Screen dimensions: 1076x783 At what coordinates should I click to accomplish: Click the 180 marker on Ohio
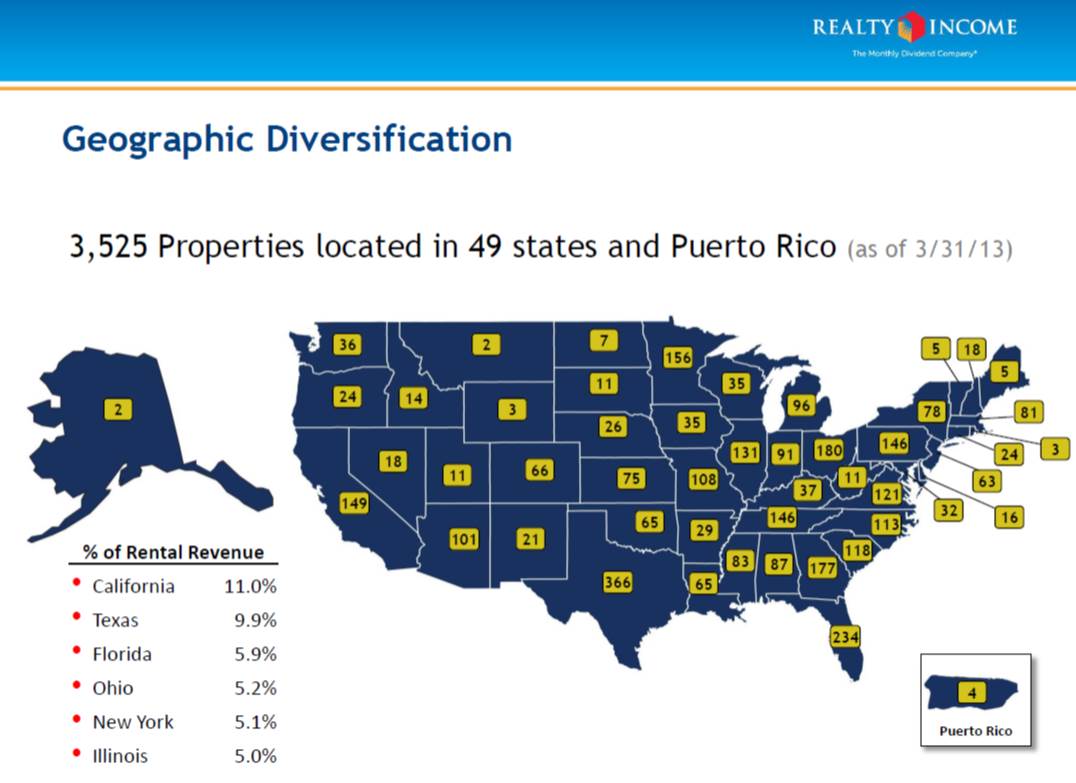[829, 450]
